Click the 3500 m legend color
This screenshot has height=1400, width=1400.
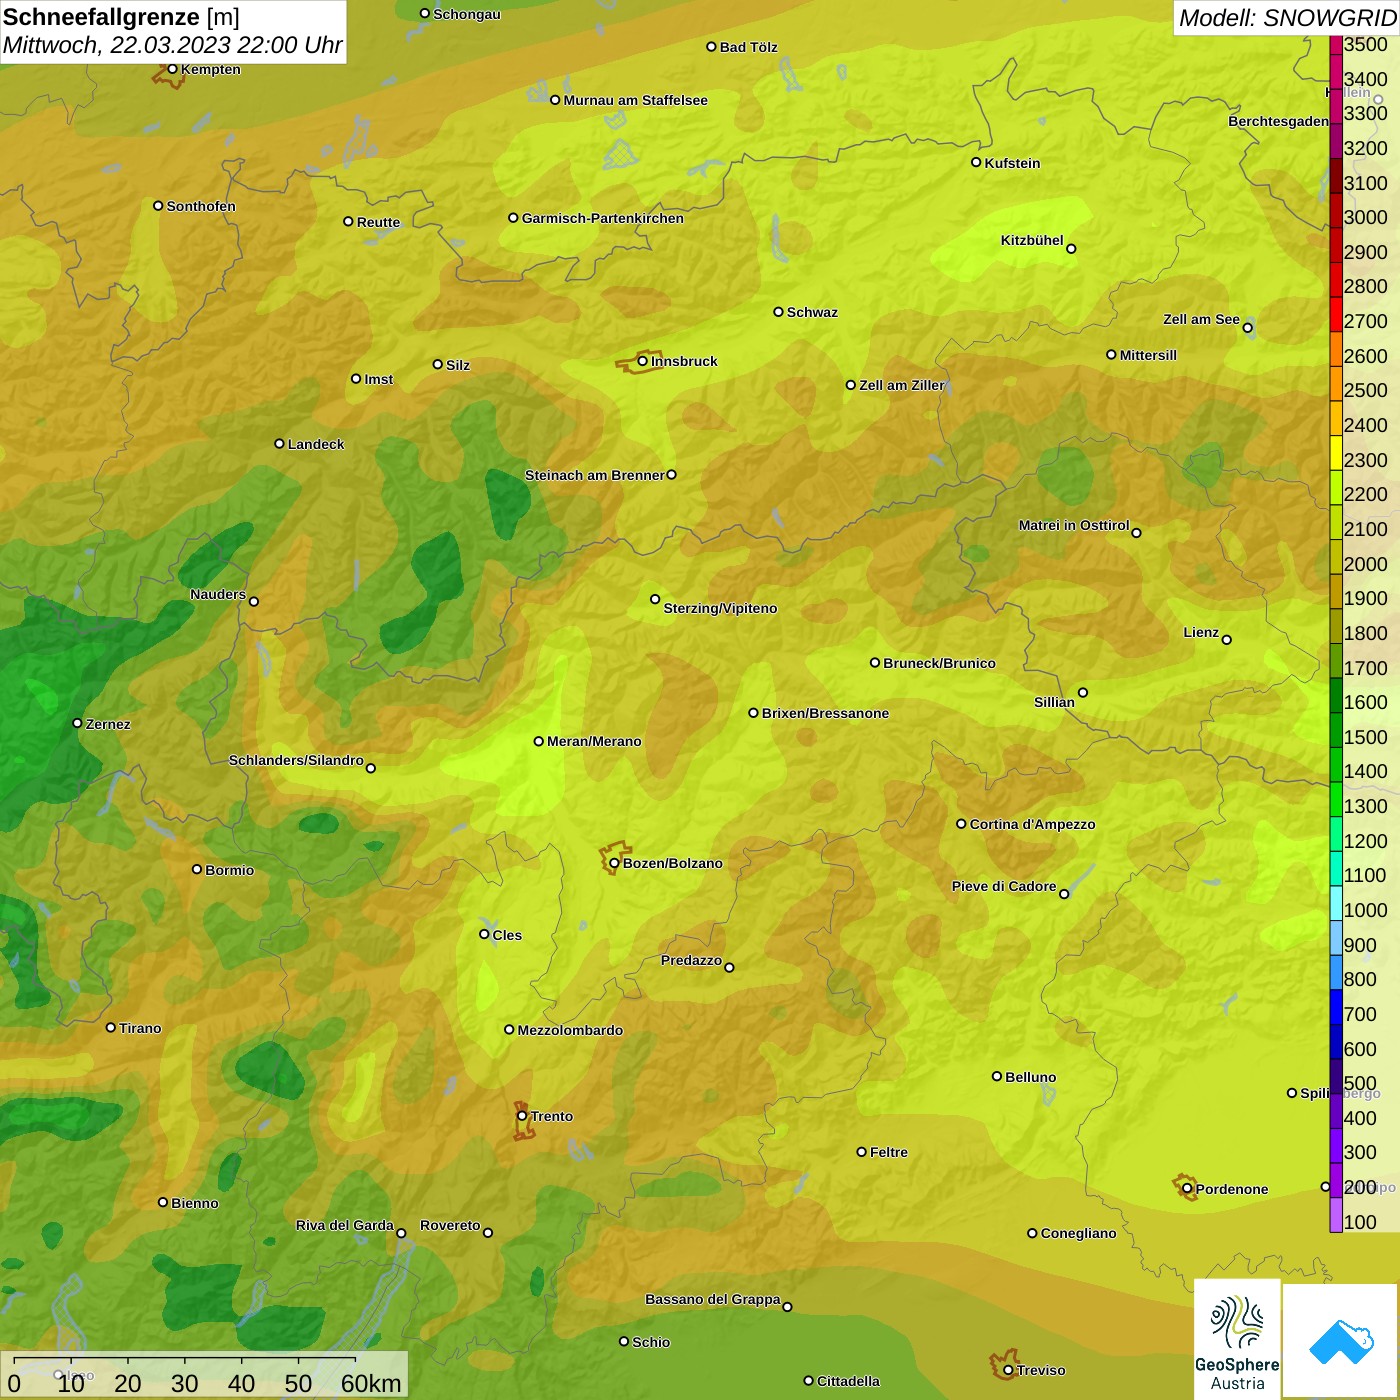(x=1336, y=45)
